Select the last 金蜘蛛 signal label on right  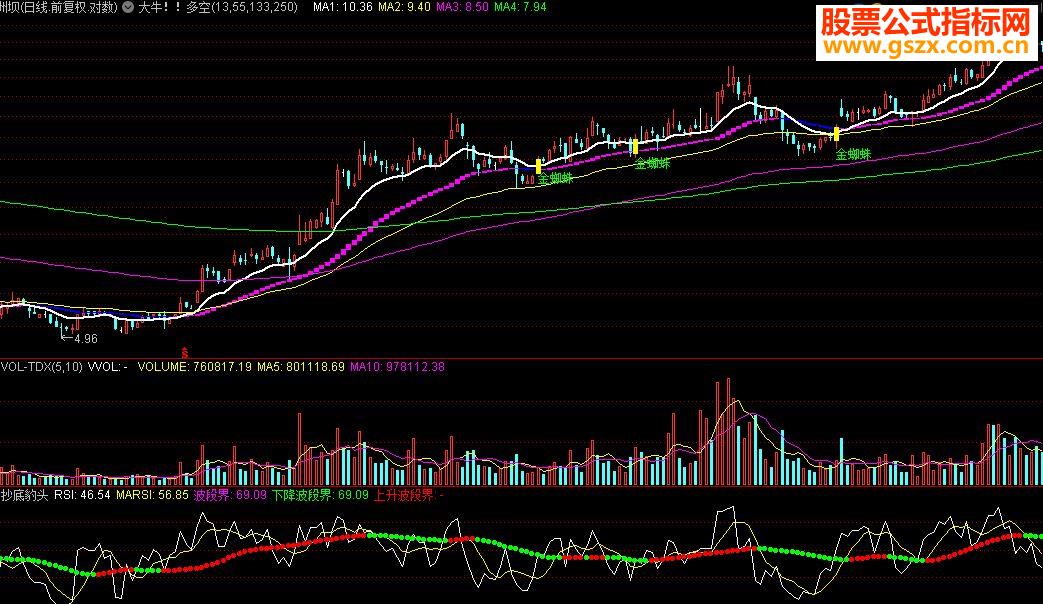pos(853,154)
